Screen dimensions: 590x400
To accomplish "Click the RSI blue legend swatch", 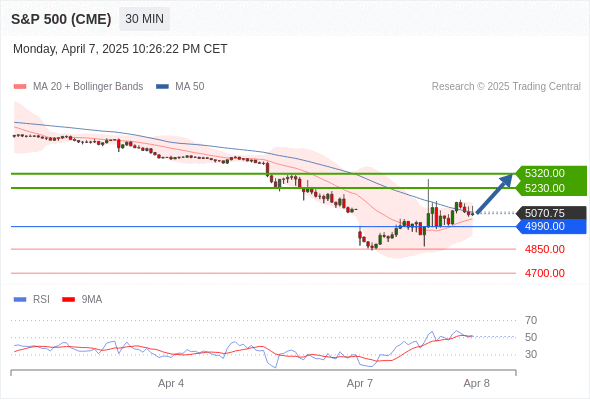I will 20,300.
